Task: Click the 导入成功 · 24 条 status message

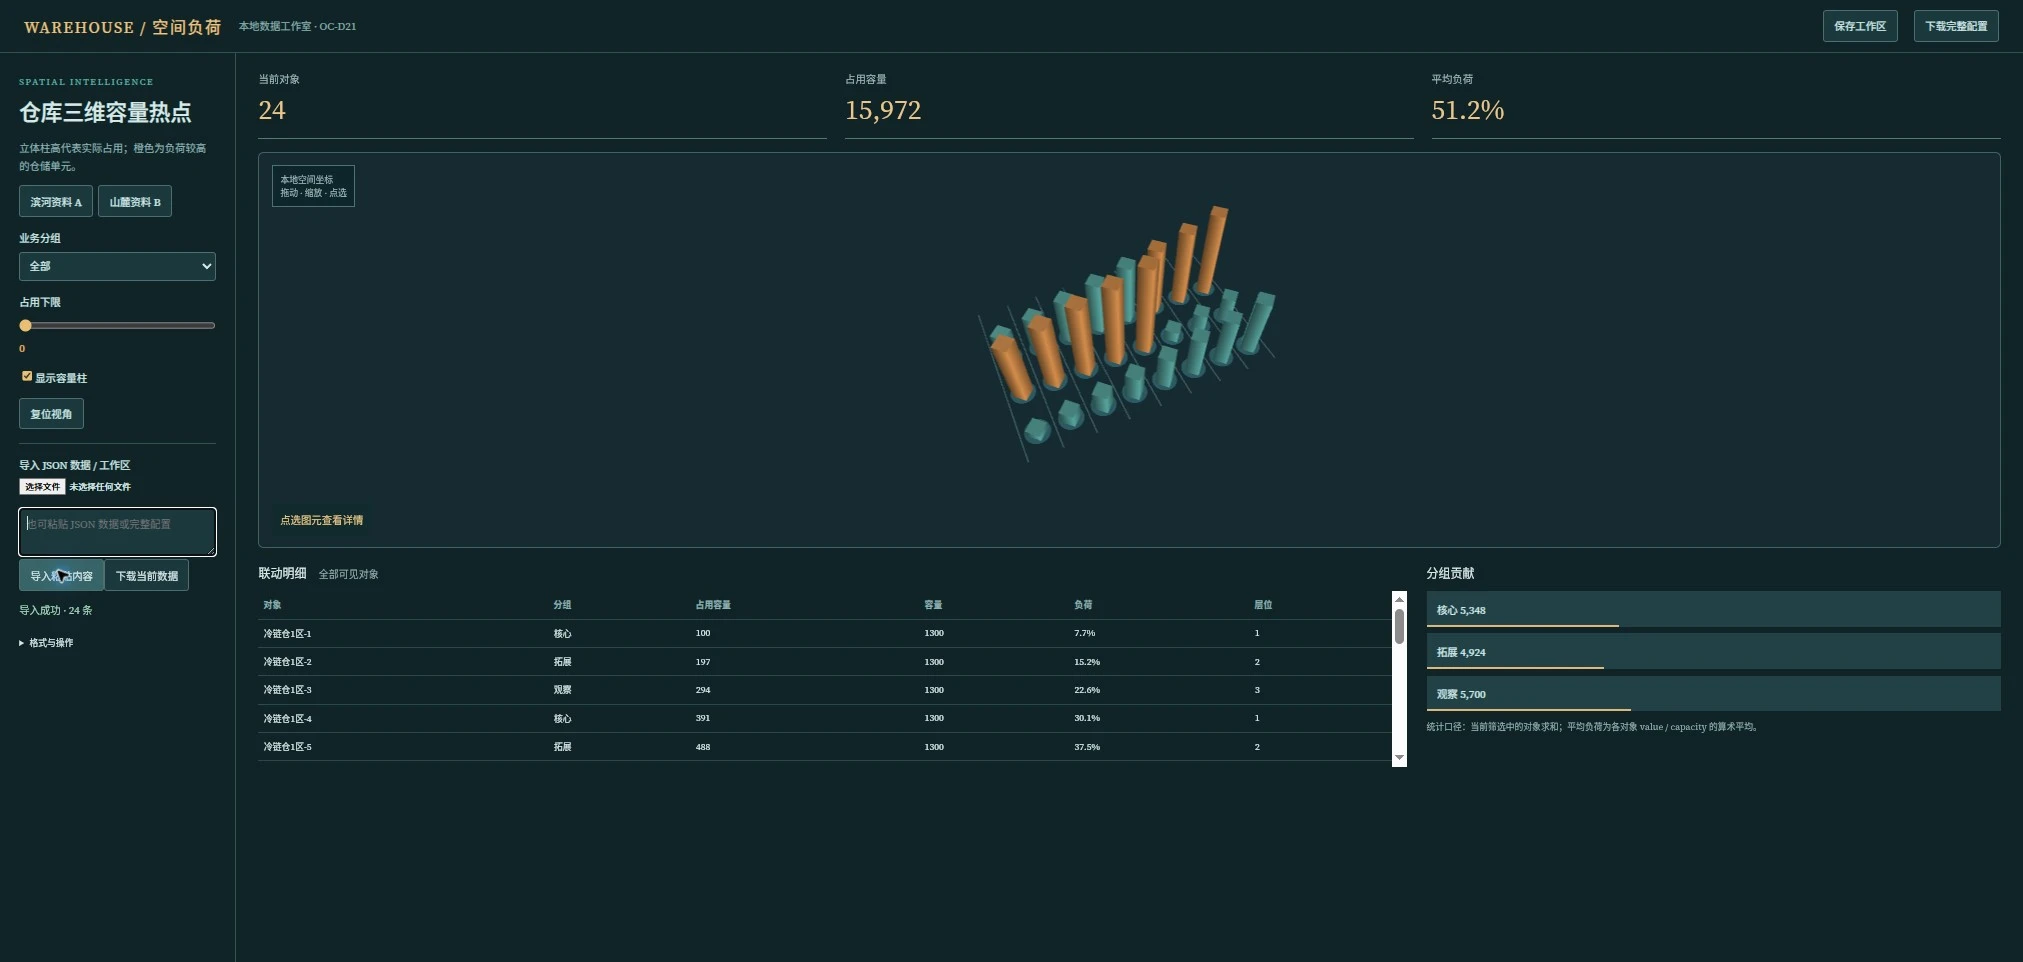Action: [56, 610]
